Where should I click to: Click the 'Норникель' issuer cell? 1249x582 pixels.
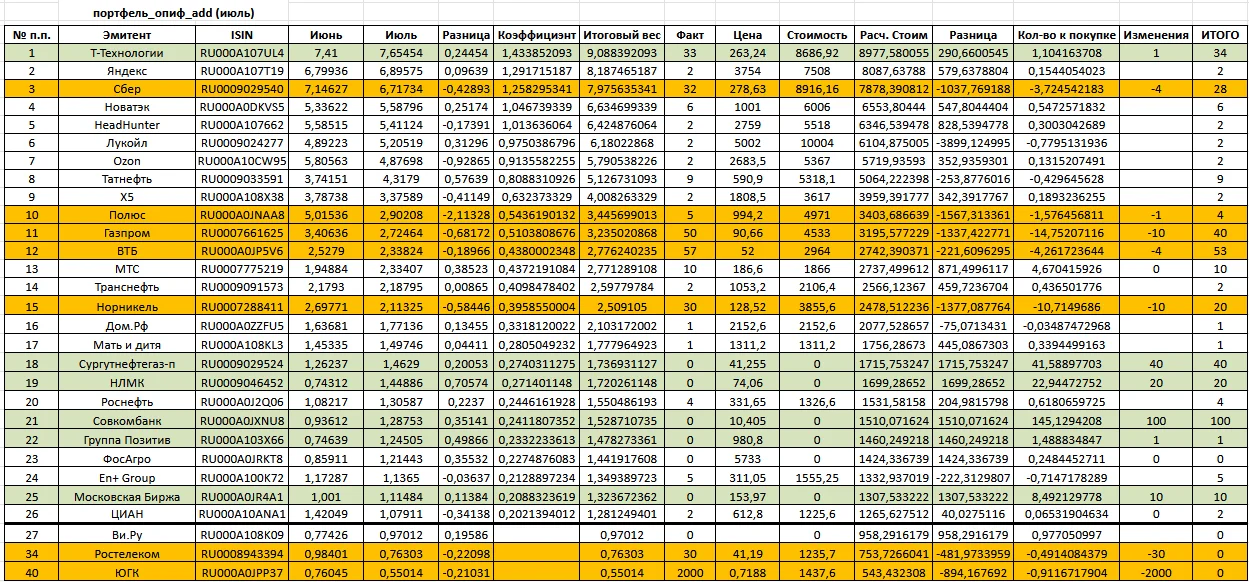(127, 308)
